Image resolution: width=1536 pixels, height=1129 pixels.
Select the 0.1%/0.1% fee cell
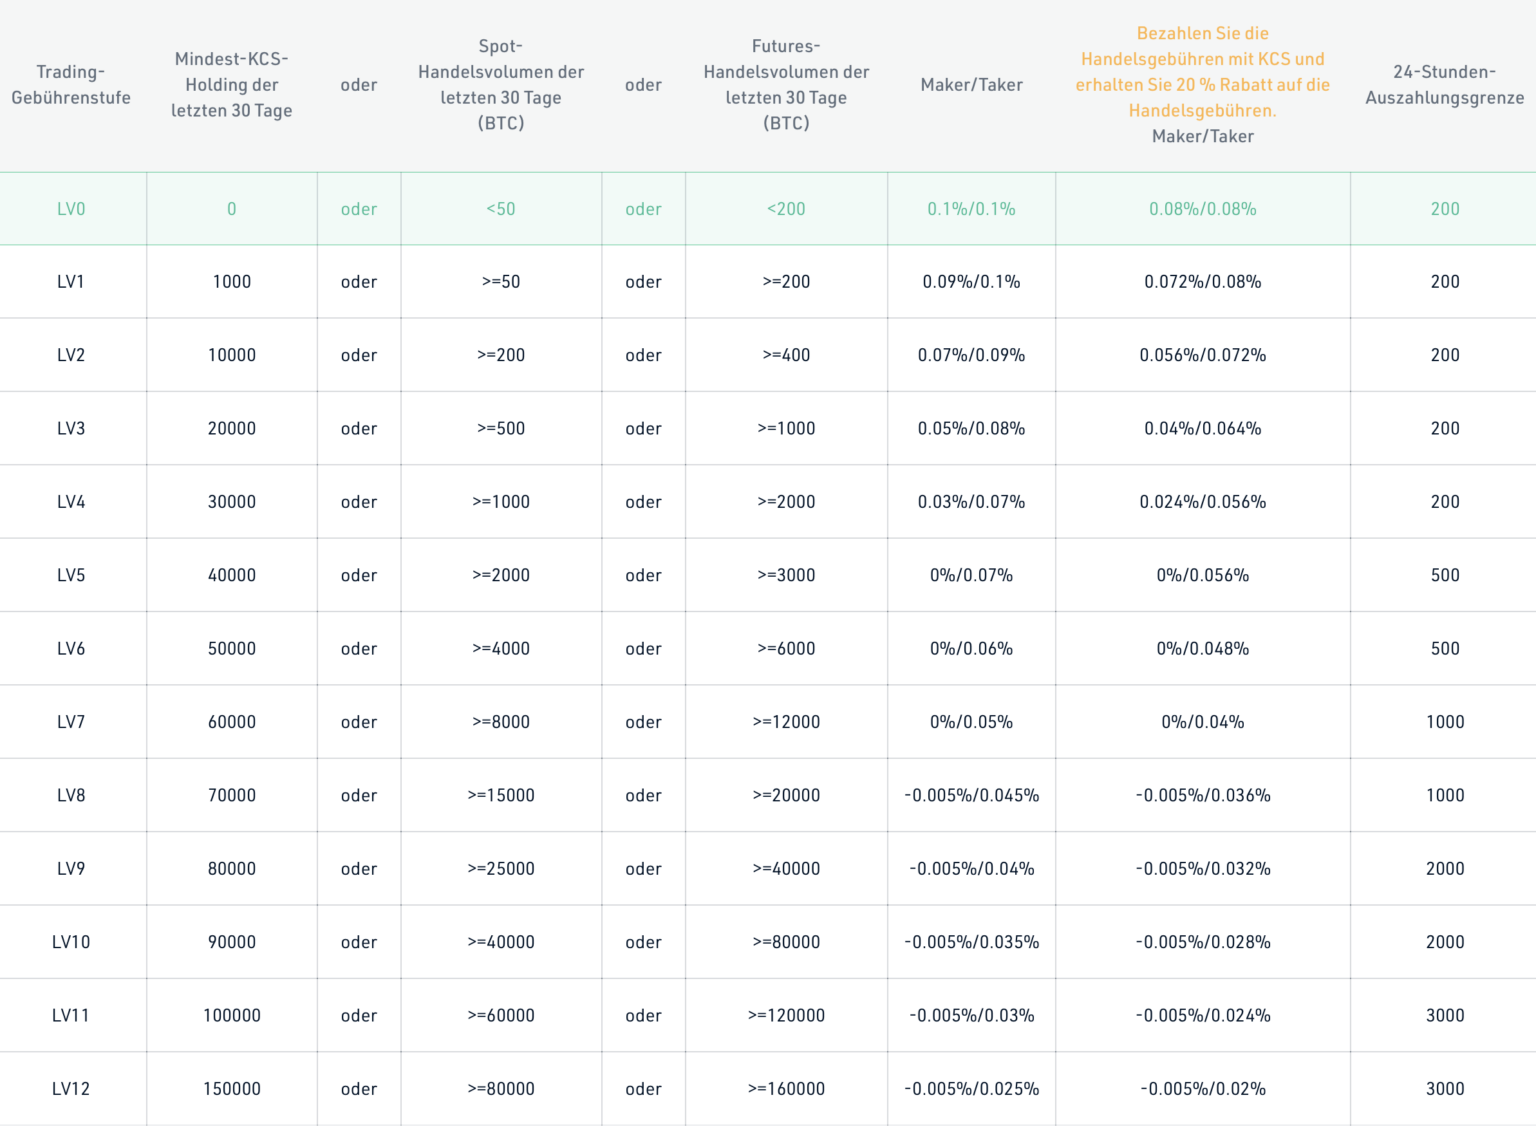pyautogui.click(x=971, y=209)
